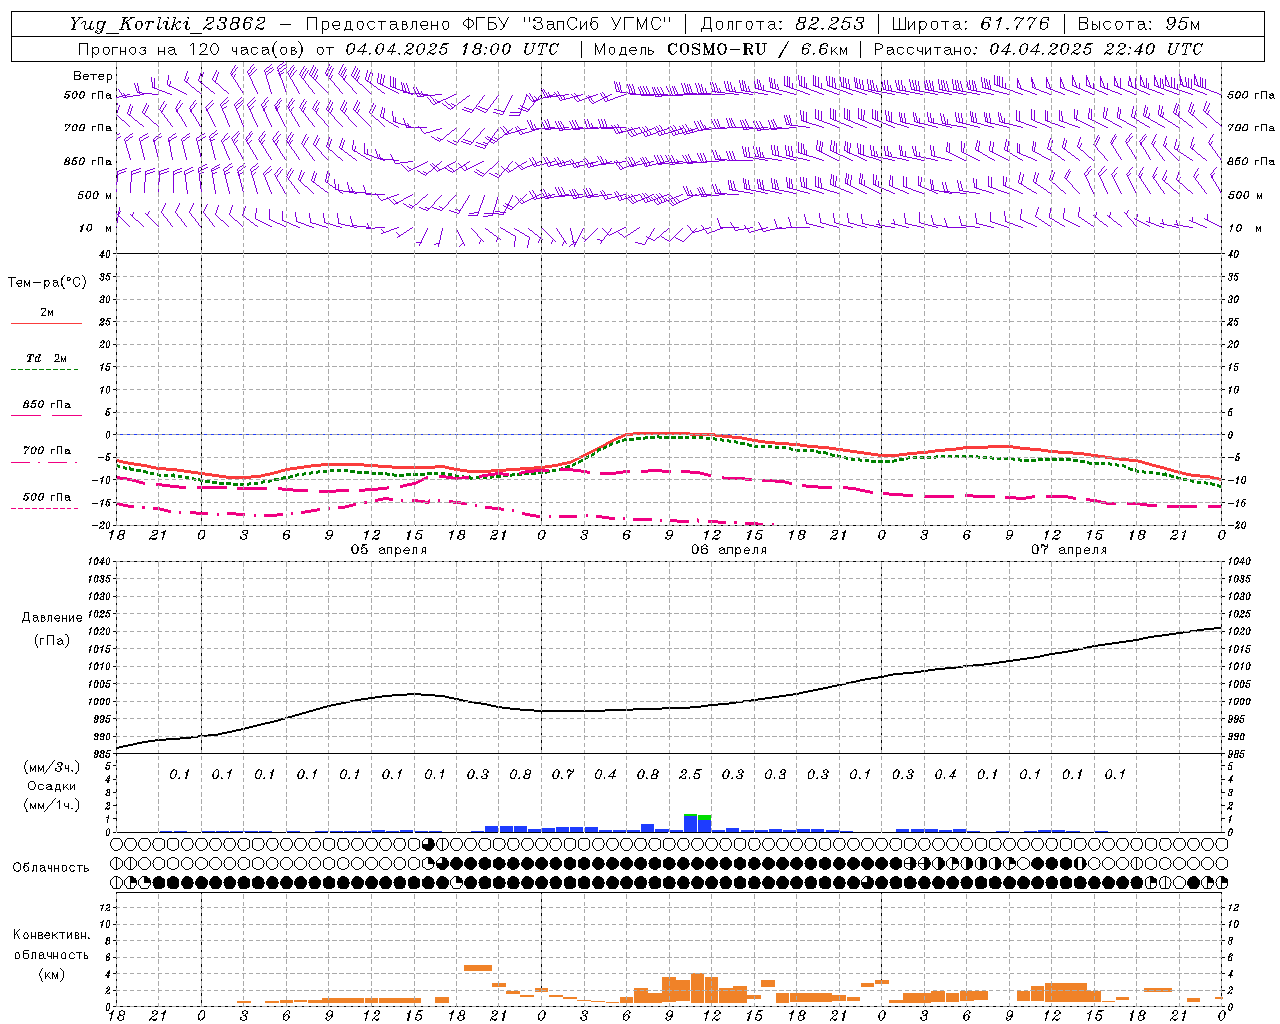Select the 850 гПа temperature legend entry

coord(47,405)
